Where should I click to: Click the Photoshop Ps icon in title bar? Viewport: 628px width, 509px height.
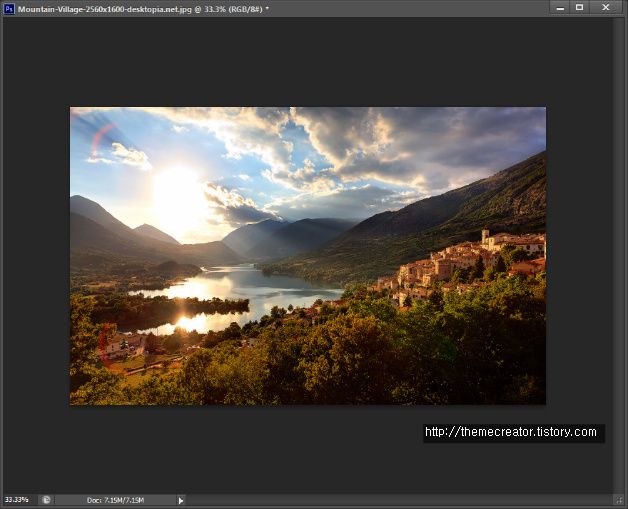pyautogui.click(x=9, y=8)
